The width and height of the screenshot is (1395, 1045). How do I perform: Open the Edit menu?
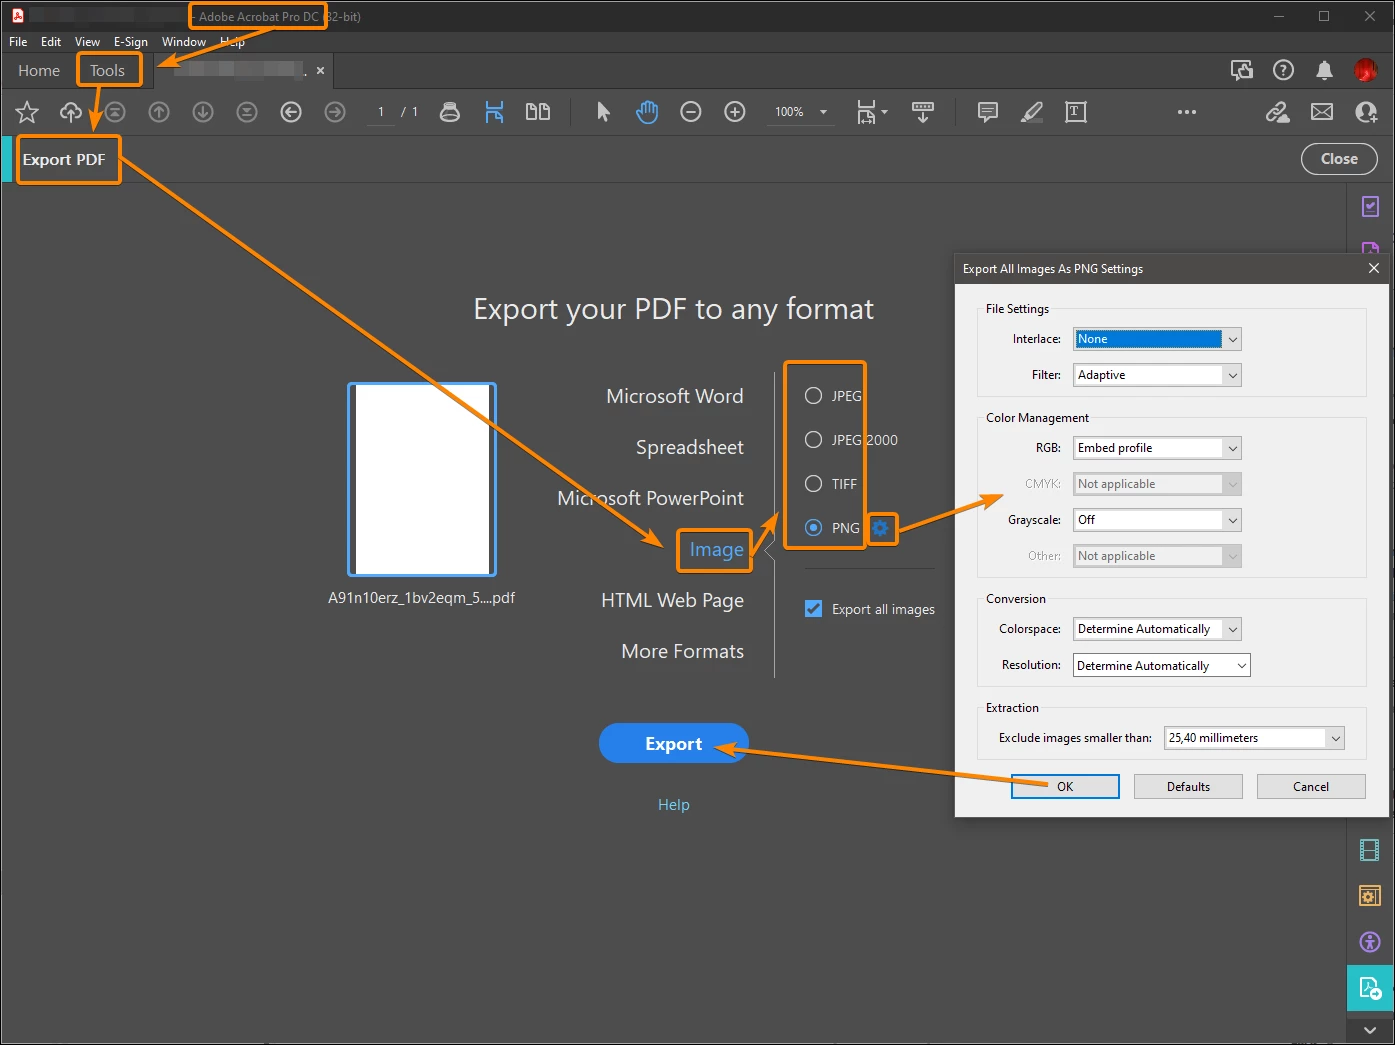(51, 42)
